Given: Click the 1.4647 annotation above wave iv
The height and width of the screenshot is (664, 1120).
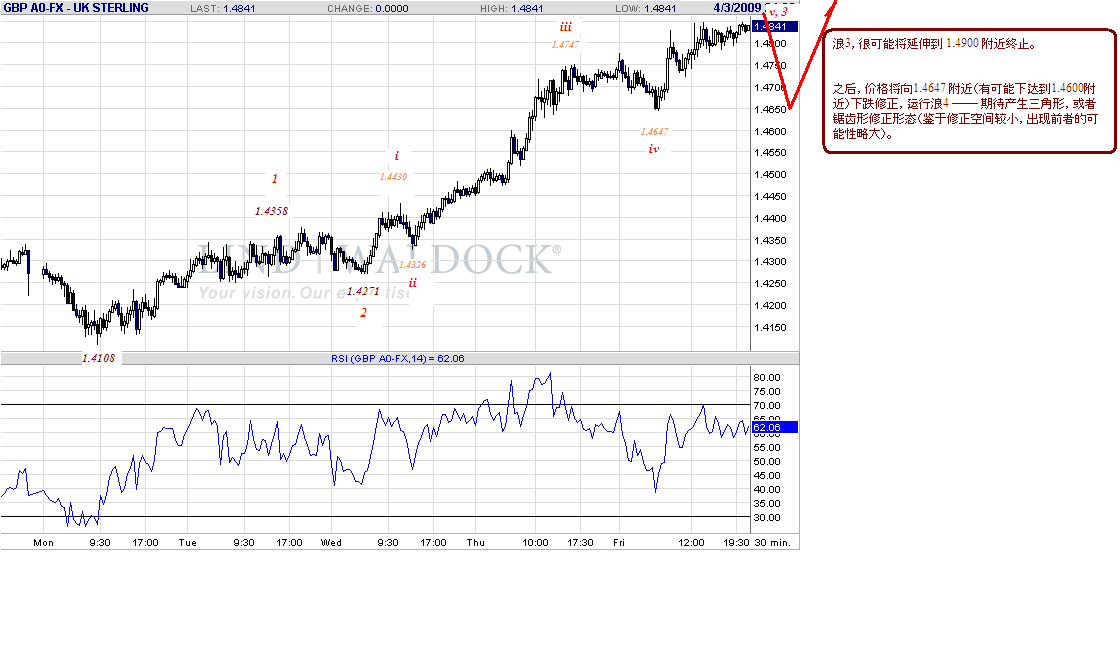Looking at the screenshot, I should click(654, 131).
